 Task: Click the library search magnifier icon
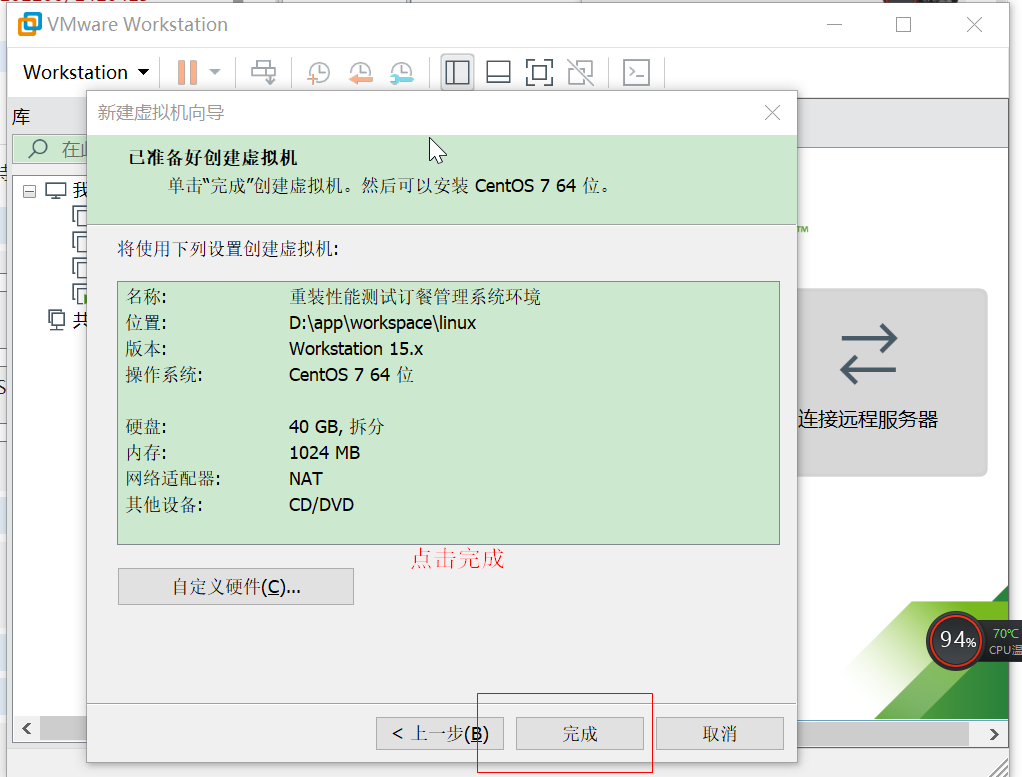(x=38, y=149)
